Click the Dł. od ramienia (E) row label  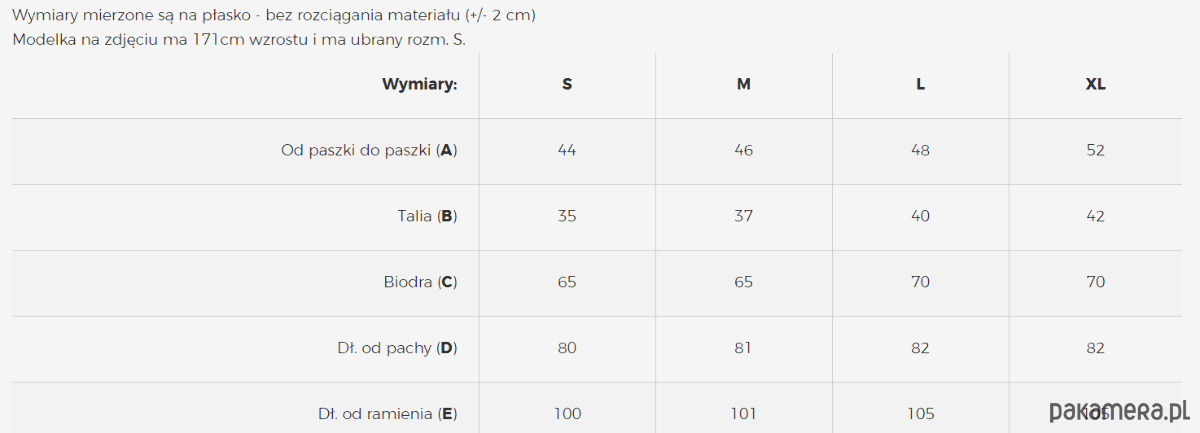pos(388,413)
